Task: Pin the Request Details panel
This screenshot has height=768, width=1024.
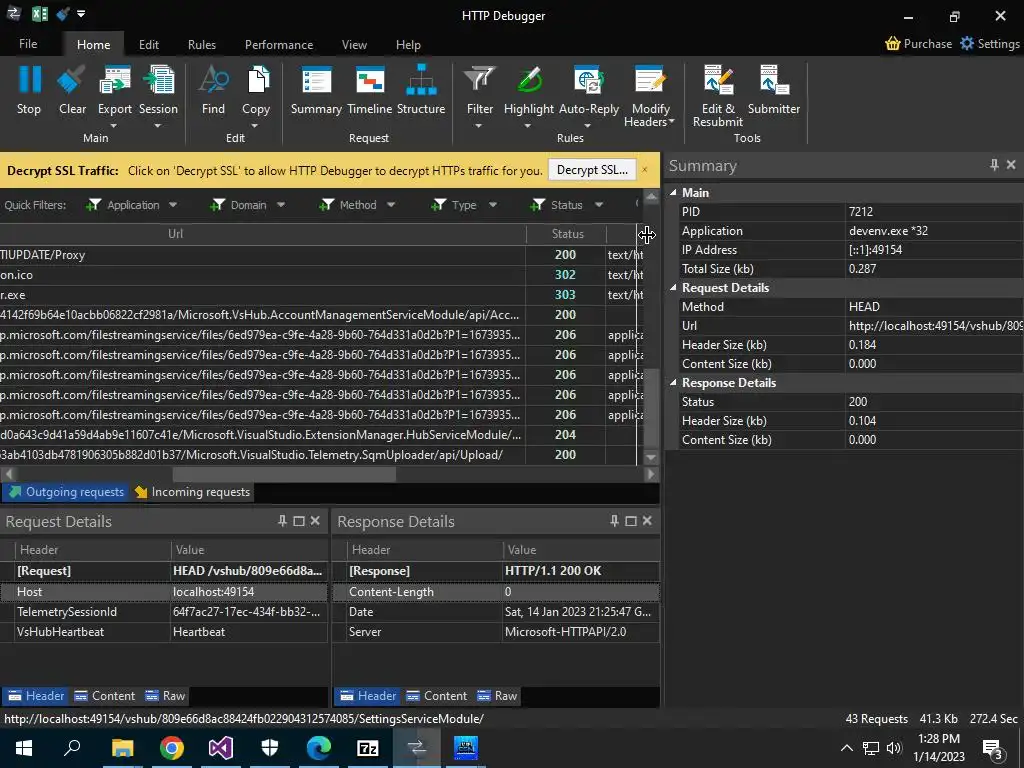Action: 282,521
